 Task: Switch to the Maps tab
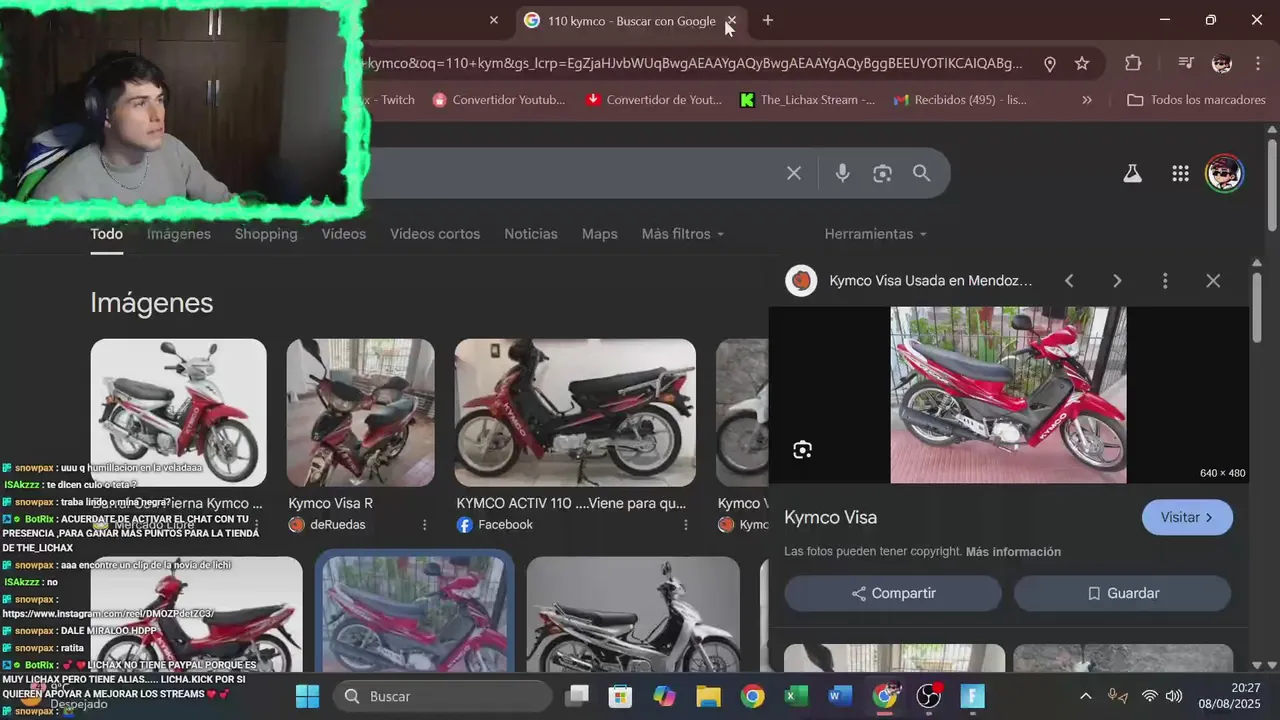[x=600, y=234]
